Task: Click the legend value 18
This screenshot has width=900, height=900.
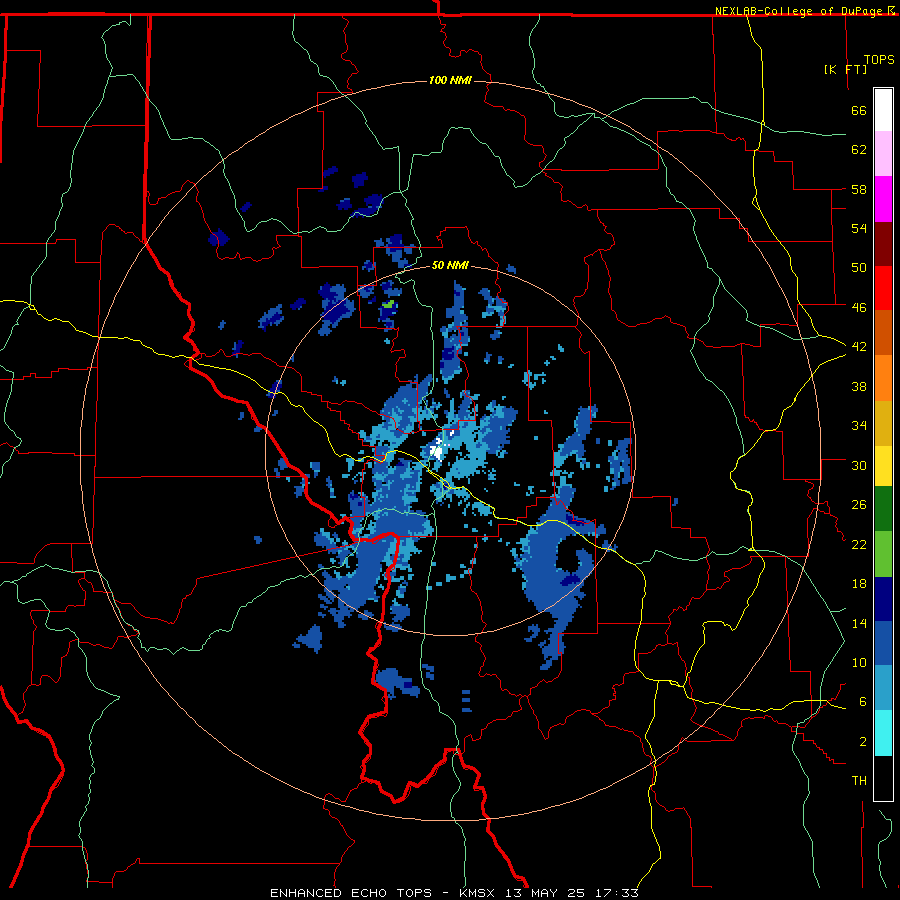Action: (859, 584)
